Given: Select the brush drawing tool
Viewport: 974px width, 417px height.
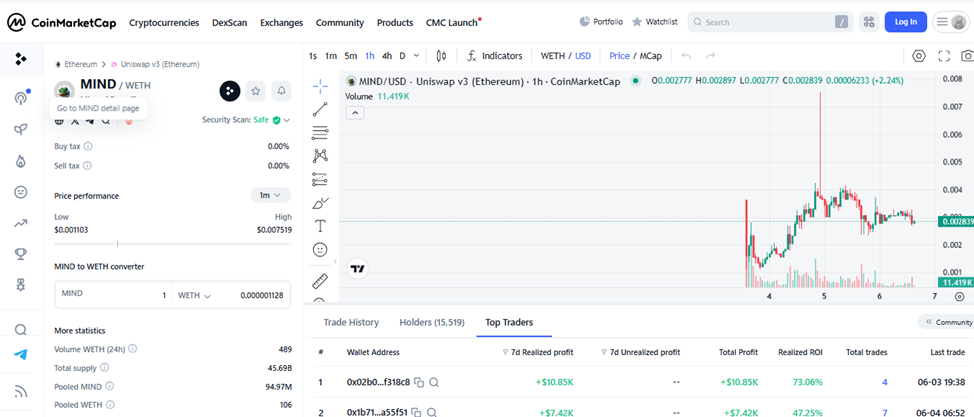Looking at the screenshot, I should tap(320, 203).
